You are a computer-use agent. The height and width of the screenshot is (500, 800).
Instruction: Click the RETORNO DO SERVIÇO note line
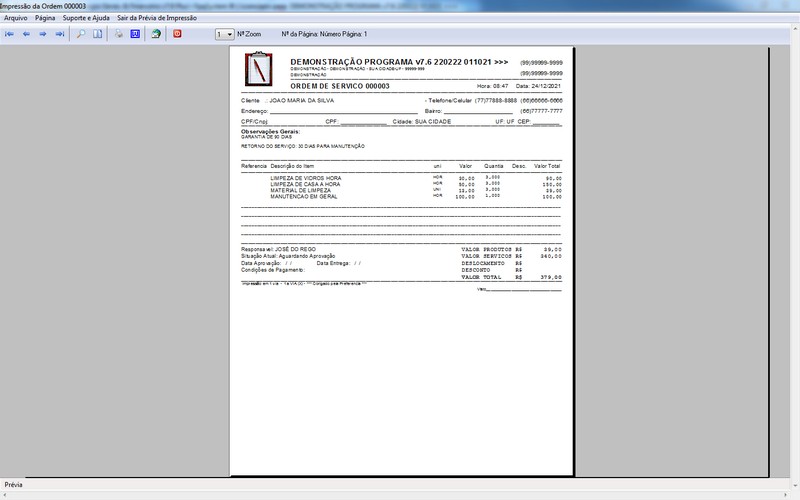tap(303, 146)
